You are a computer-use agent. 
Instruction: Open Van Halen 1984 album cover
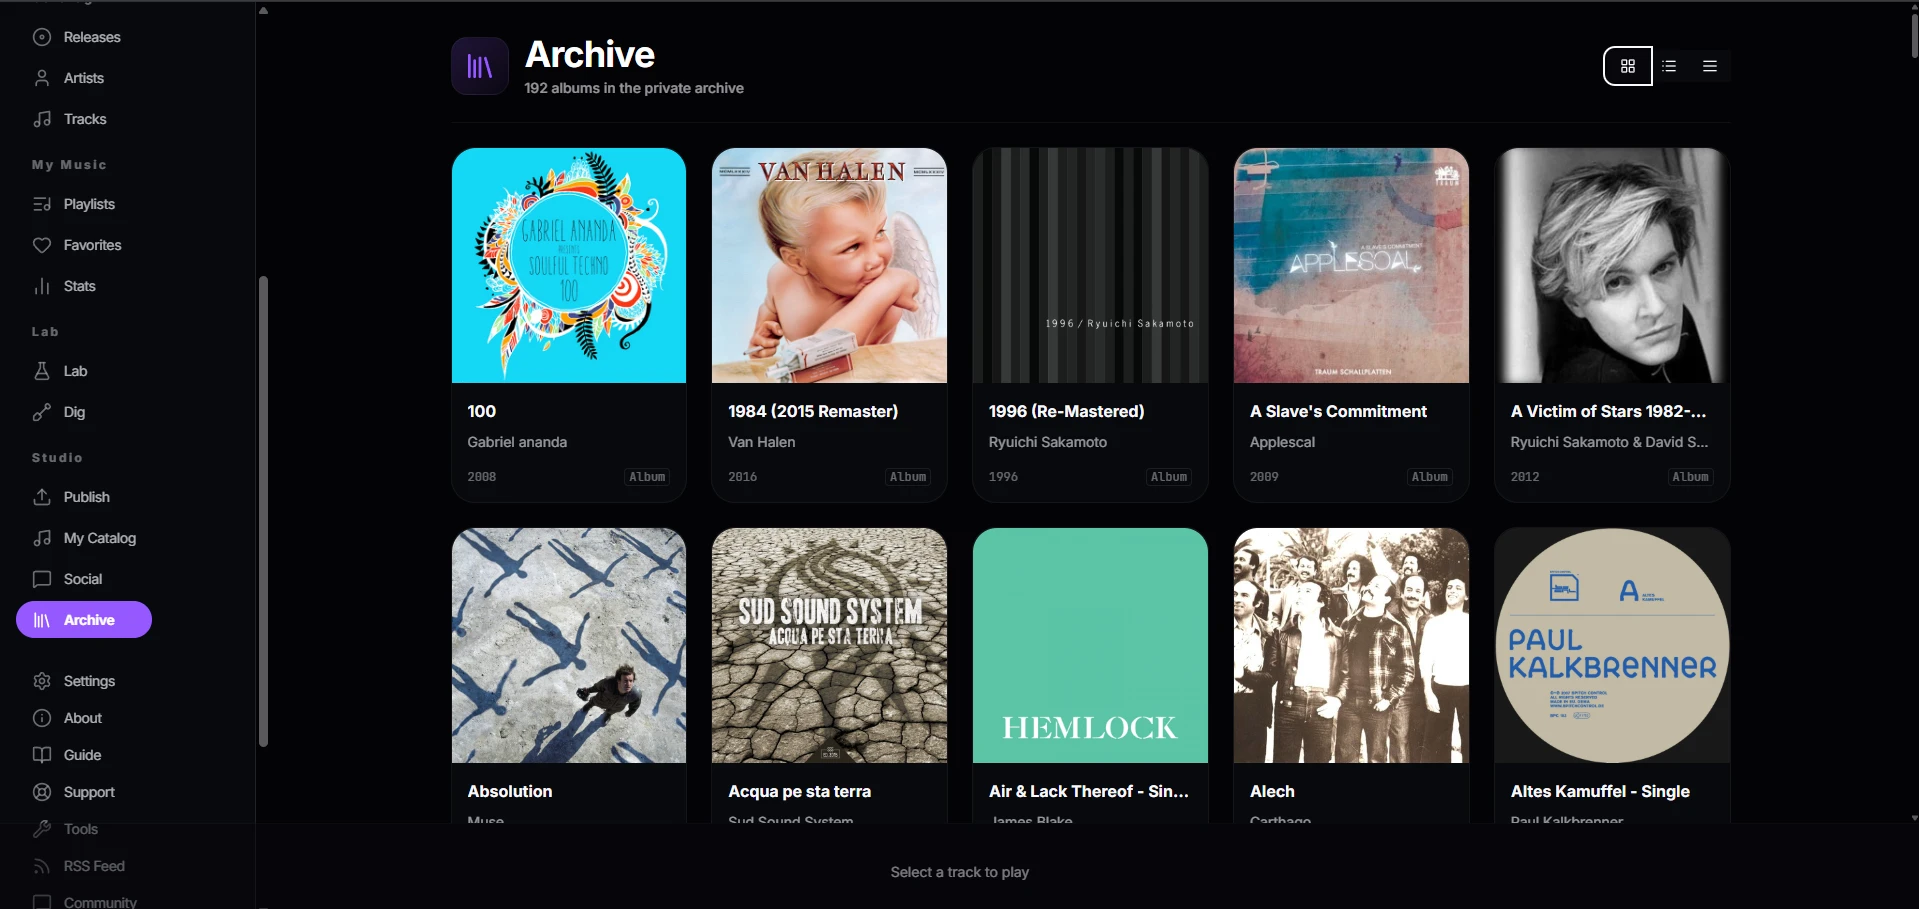click(x=829, y=266)
